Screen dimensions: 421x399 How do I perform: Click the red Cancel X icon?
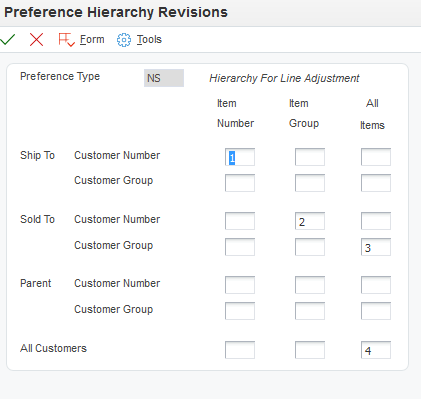click(x=36, y=40)
